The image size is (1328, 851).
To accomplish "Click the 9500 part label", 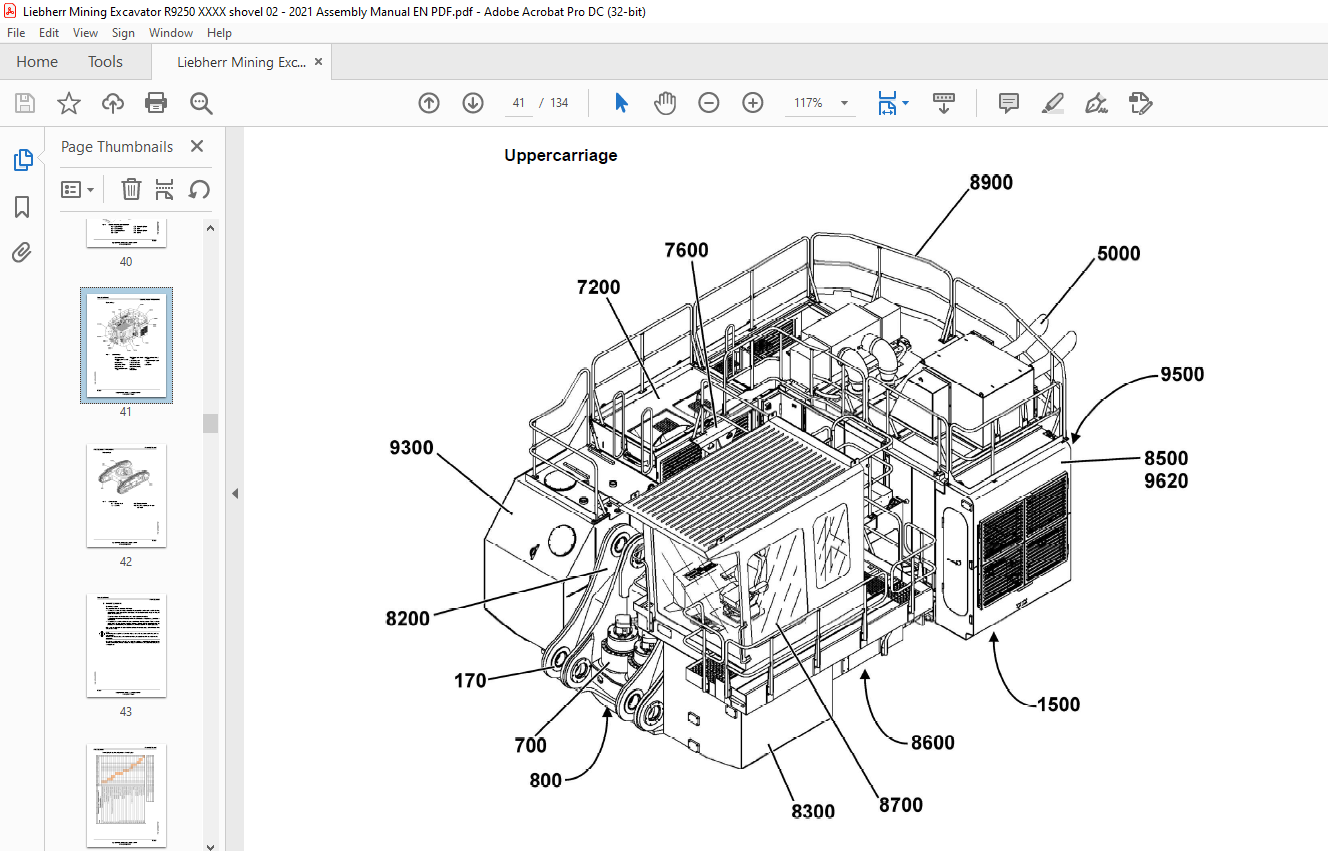I will click(1182, 375).
